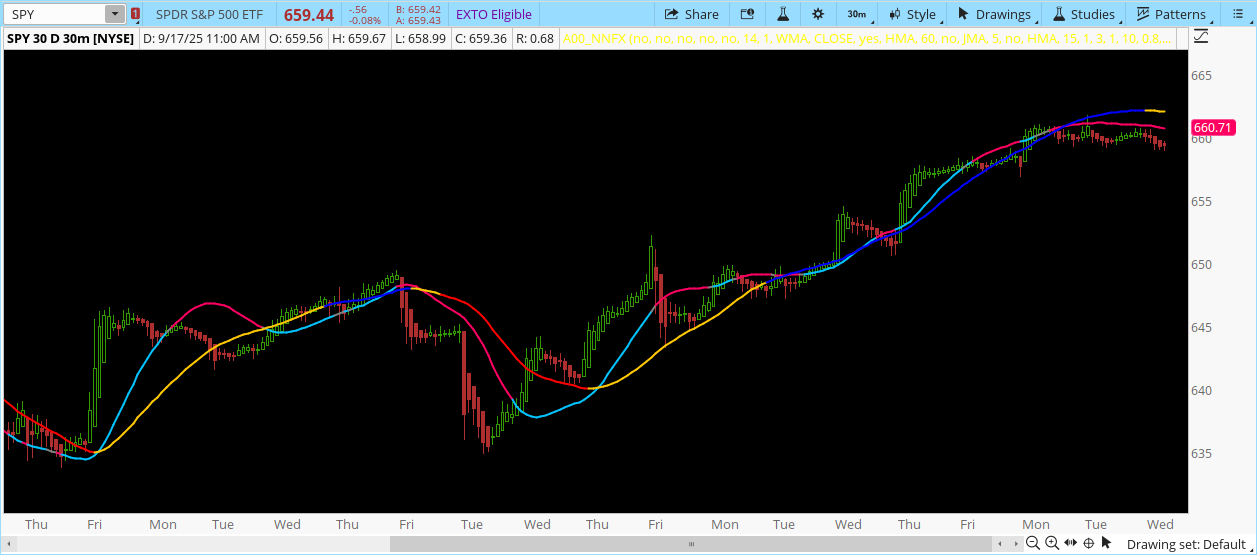
Task: Click the Low value L: 658.99
Action: tap(420, 38)
